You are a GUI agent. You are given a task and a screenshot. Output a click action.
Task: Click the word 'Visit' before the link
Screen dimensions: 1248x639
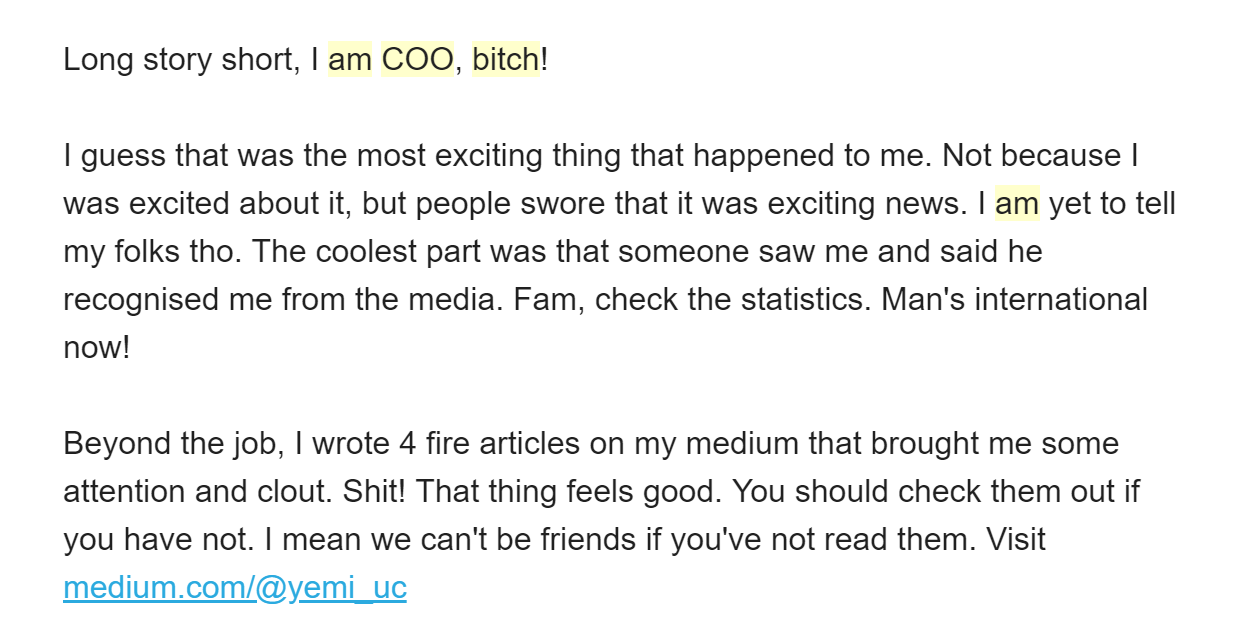[x=1016, y=540]
